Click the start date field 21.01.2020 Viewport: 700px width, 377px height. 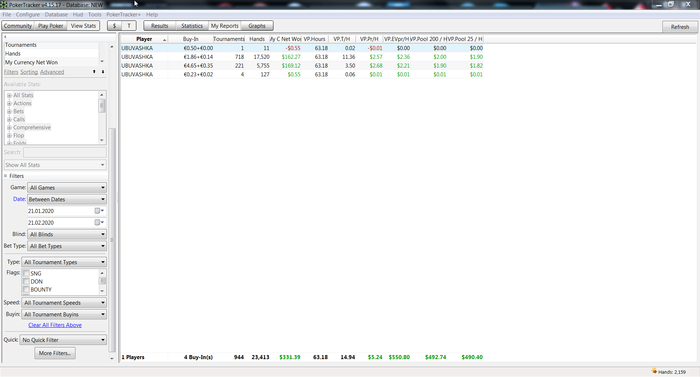(x=60, y=211)
